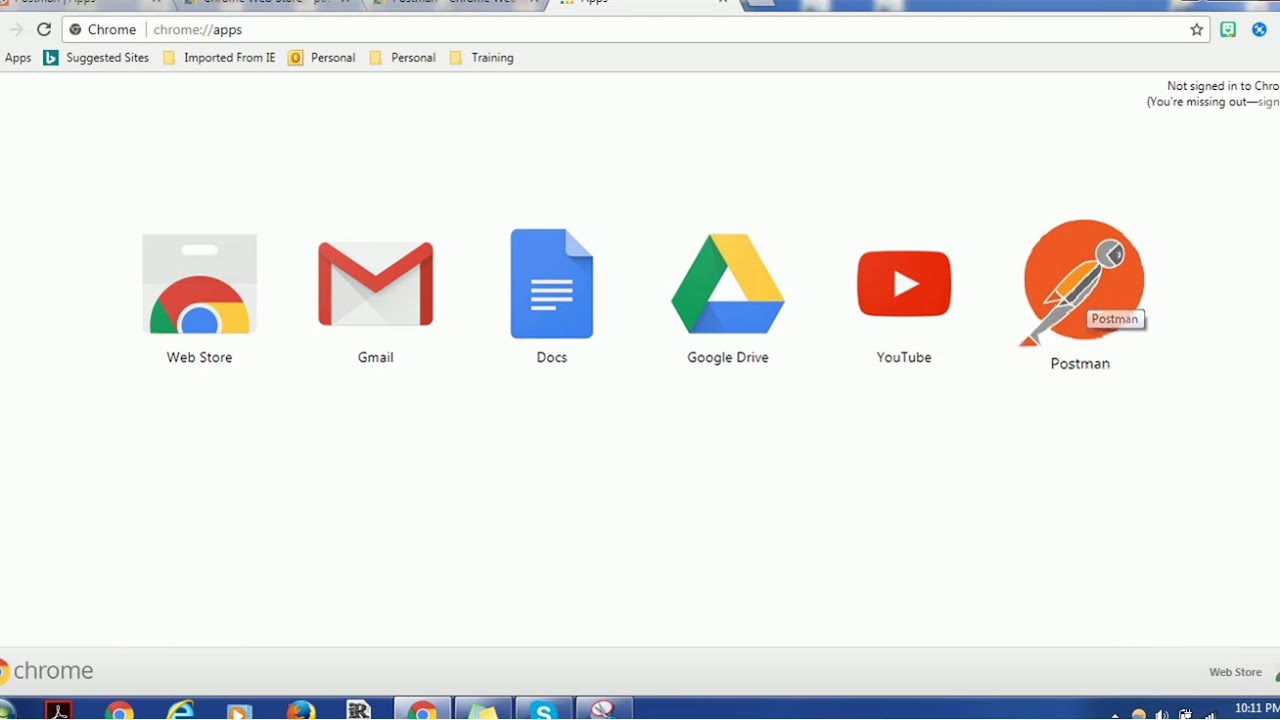Expand the Personal bookmark folder with folder icon
The height and width of the screenshot is (720, 1280).
click(x=402, y=58)
